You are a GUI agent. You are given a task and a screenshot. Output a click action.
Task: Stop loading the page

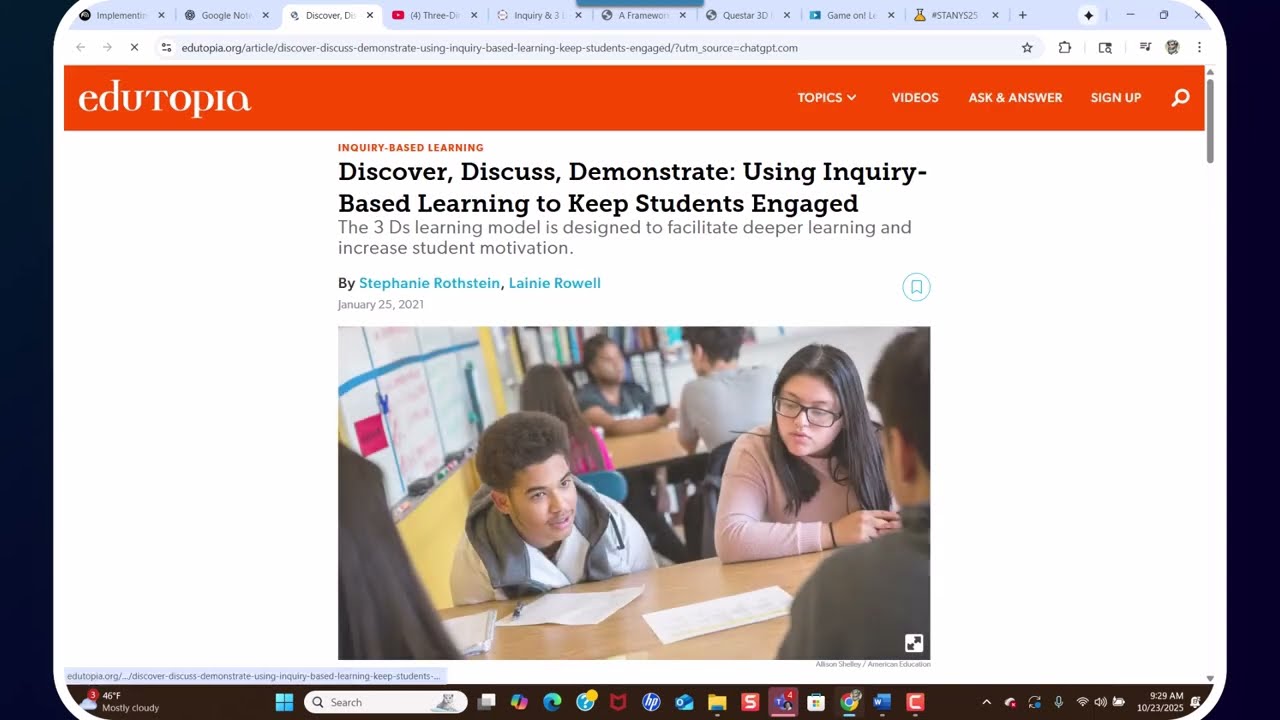click(135, 47)
